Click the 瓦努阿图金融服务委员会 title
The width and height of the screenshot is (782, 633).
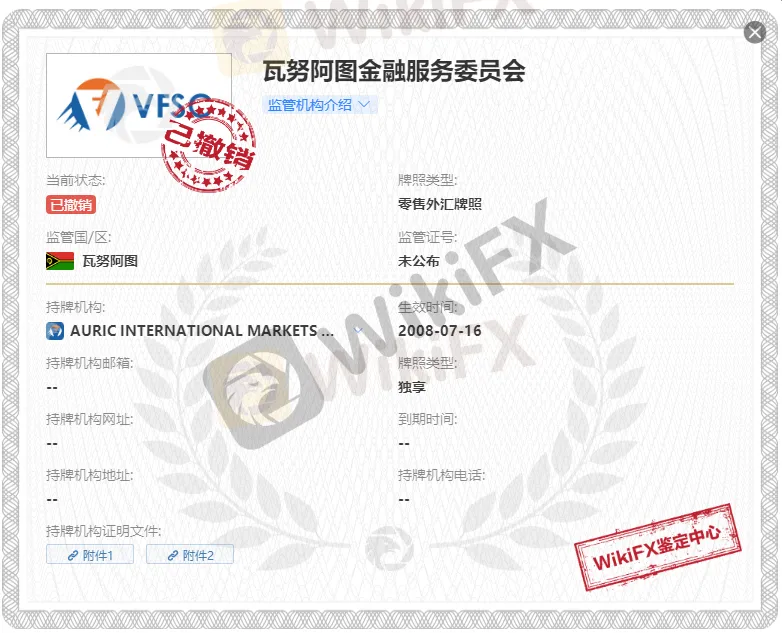pos(394,71)
